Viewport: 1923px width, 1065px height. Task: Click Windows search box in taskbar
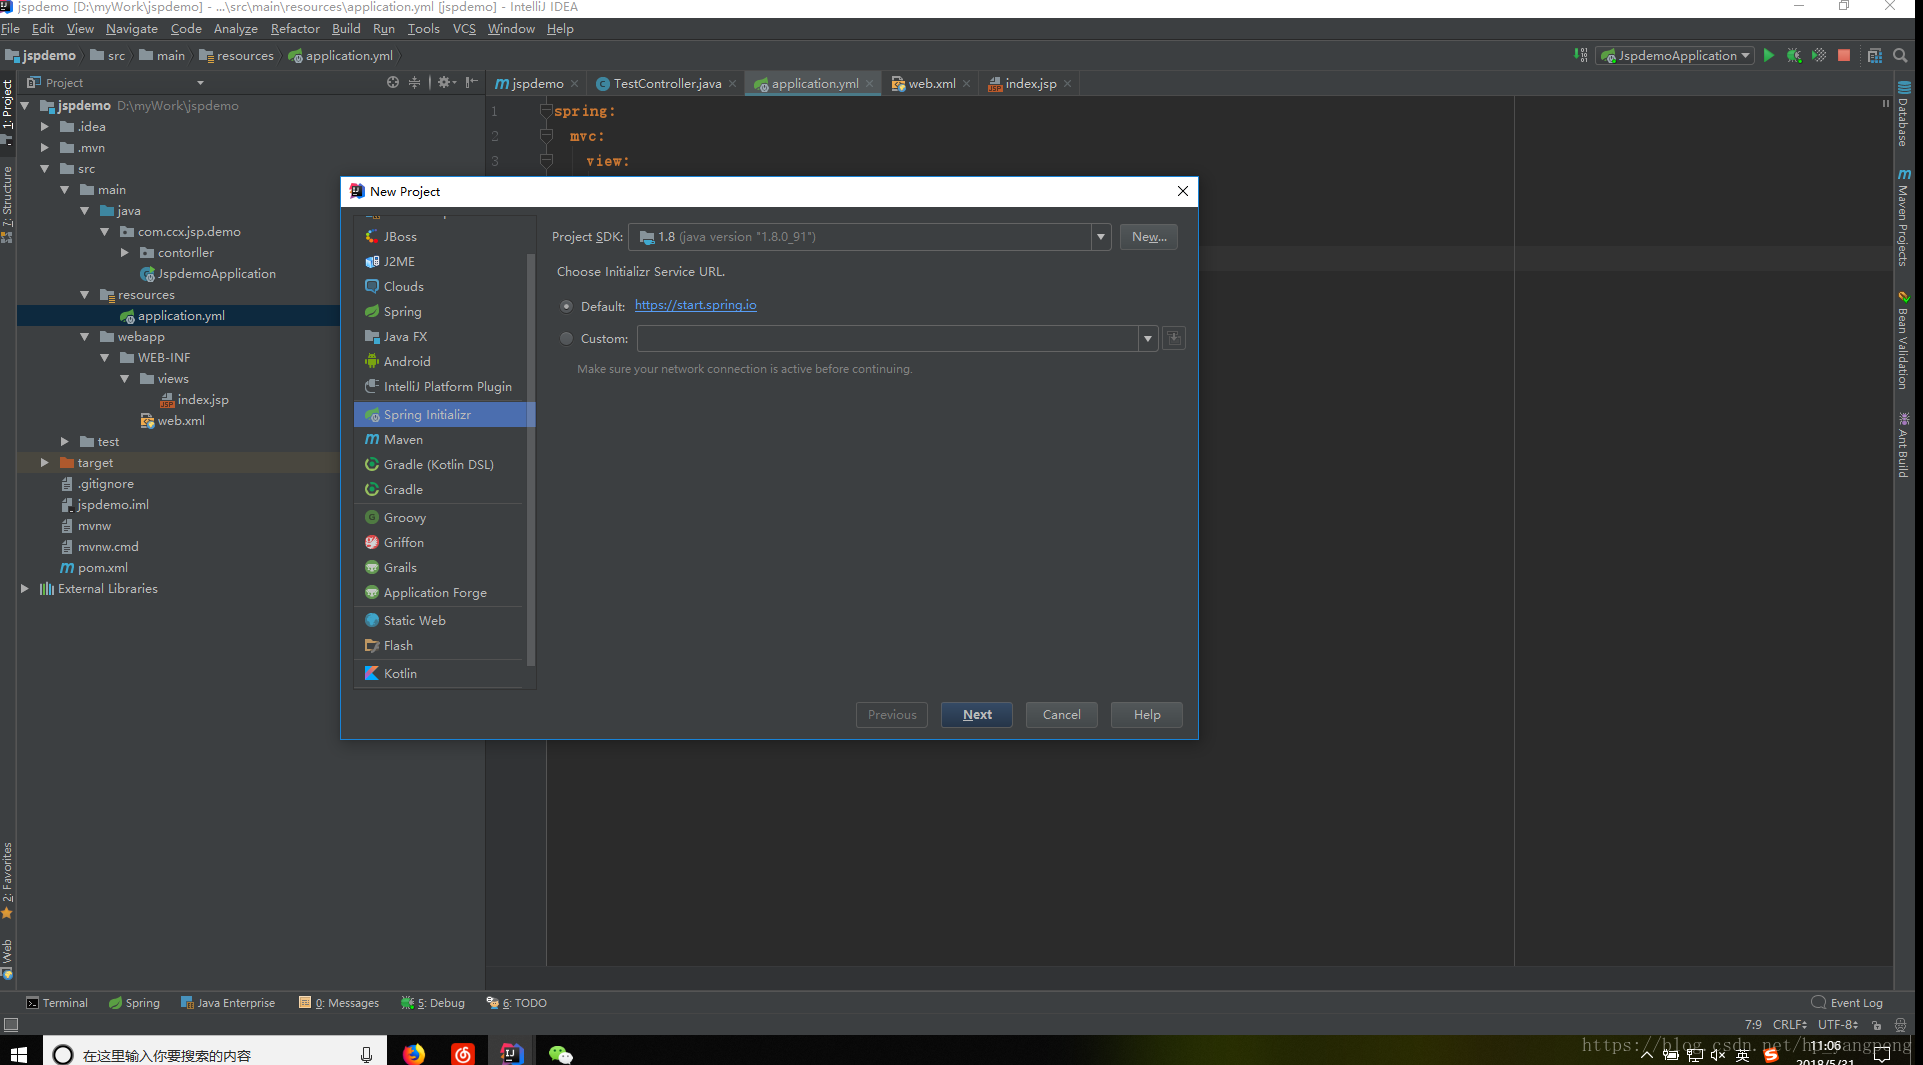tap(214, 1054)
